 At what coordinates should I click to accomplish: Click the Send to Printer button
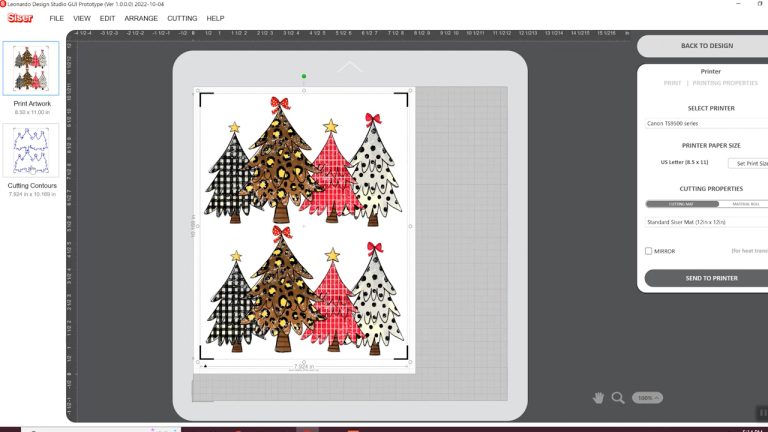(711, 278)
